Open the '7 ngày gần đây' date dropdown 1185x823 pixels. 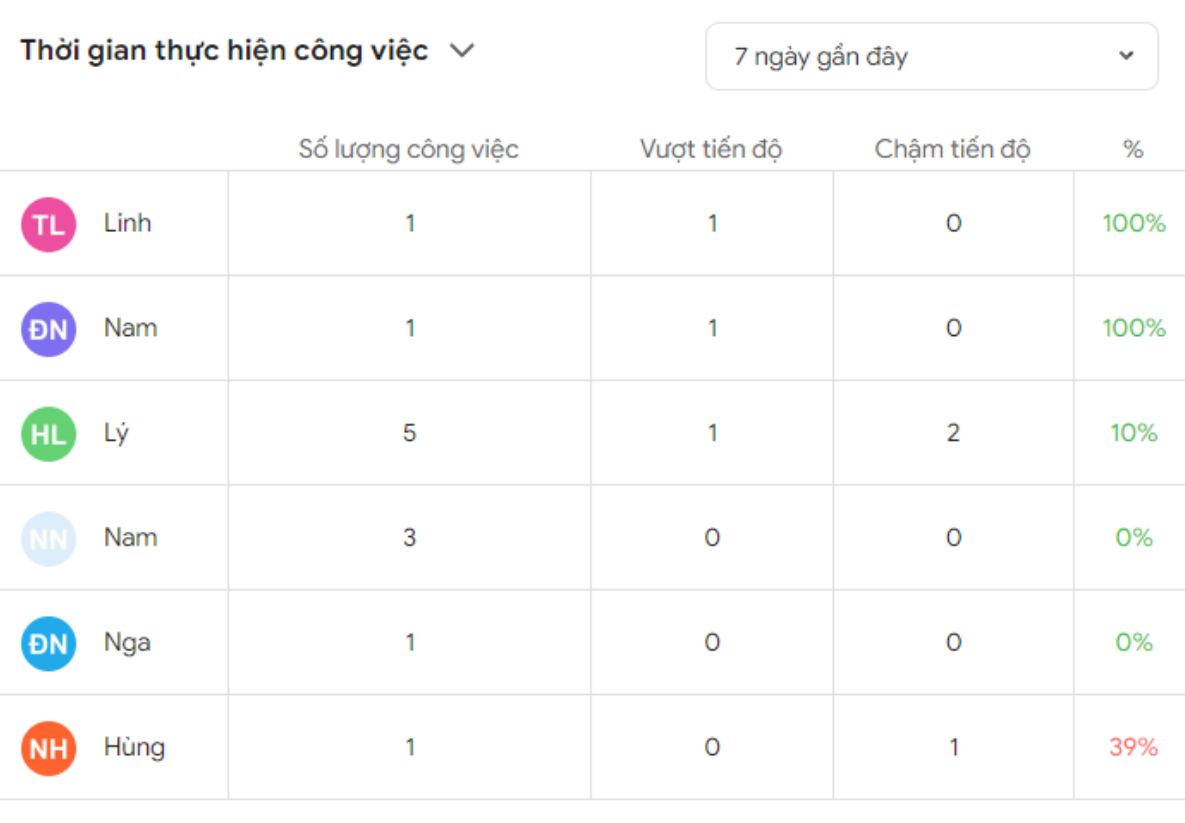(931, 57)
